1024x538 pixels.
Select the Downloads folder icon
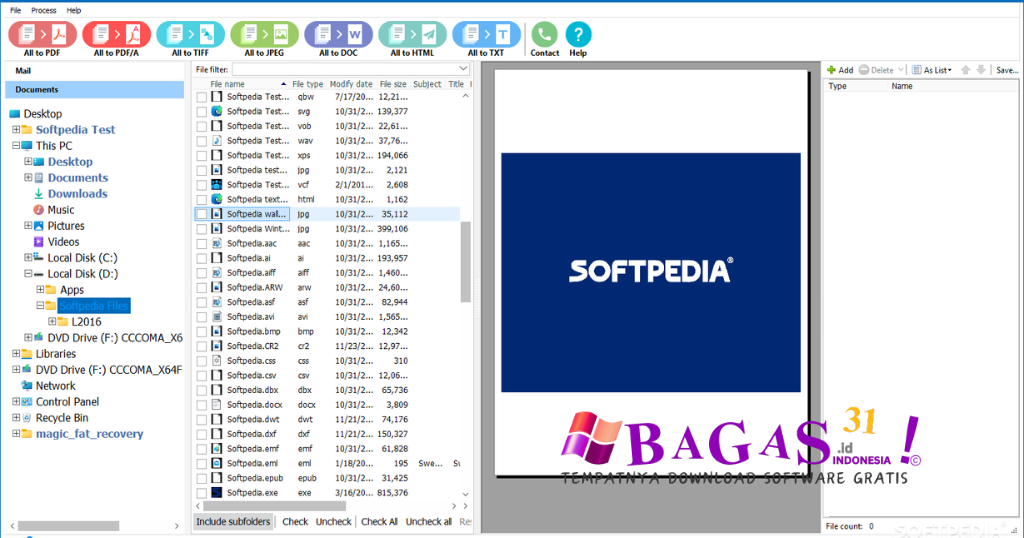tap(39, 194)
